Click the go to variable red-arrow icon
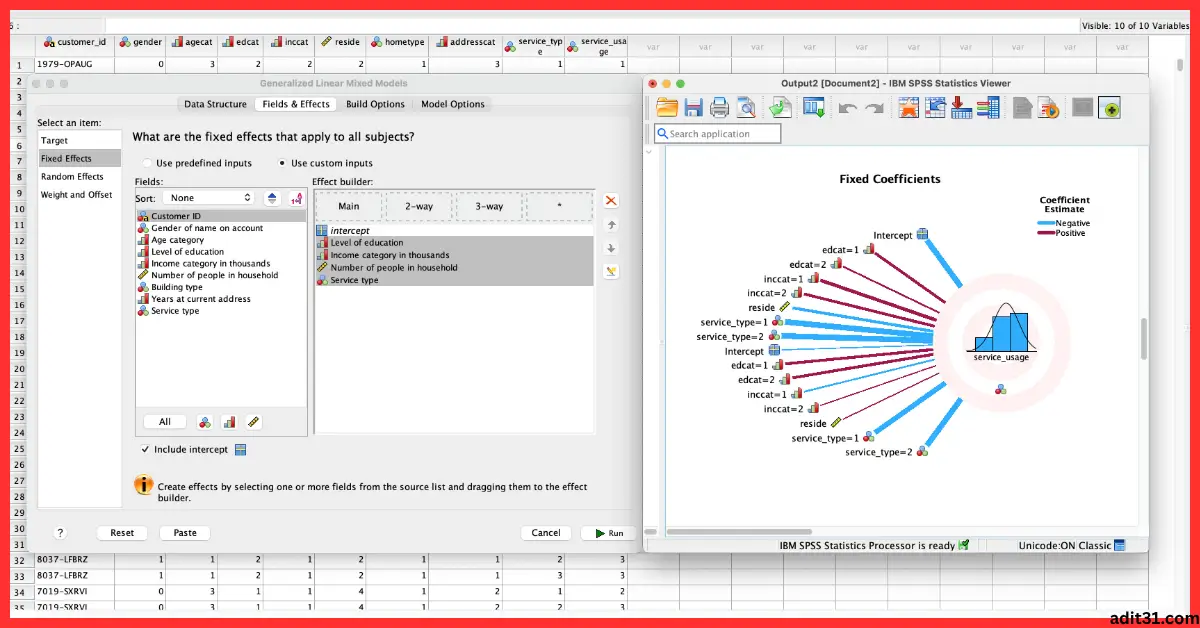1200x628 pixels. (962, 107)
